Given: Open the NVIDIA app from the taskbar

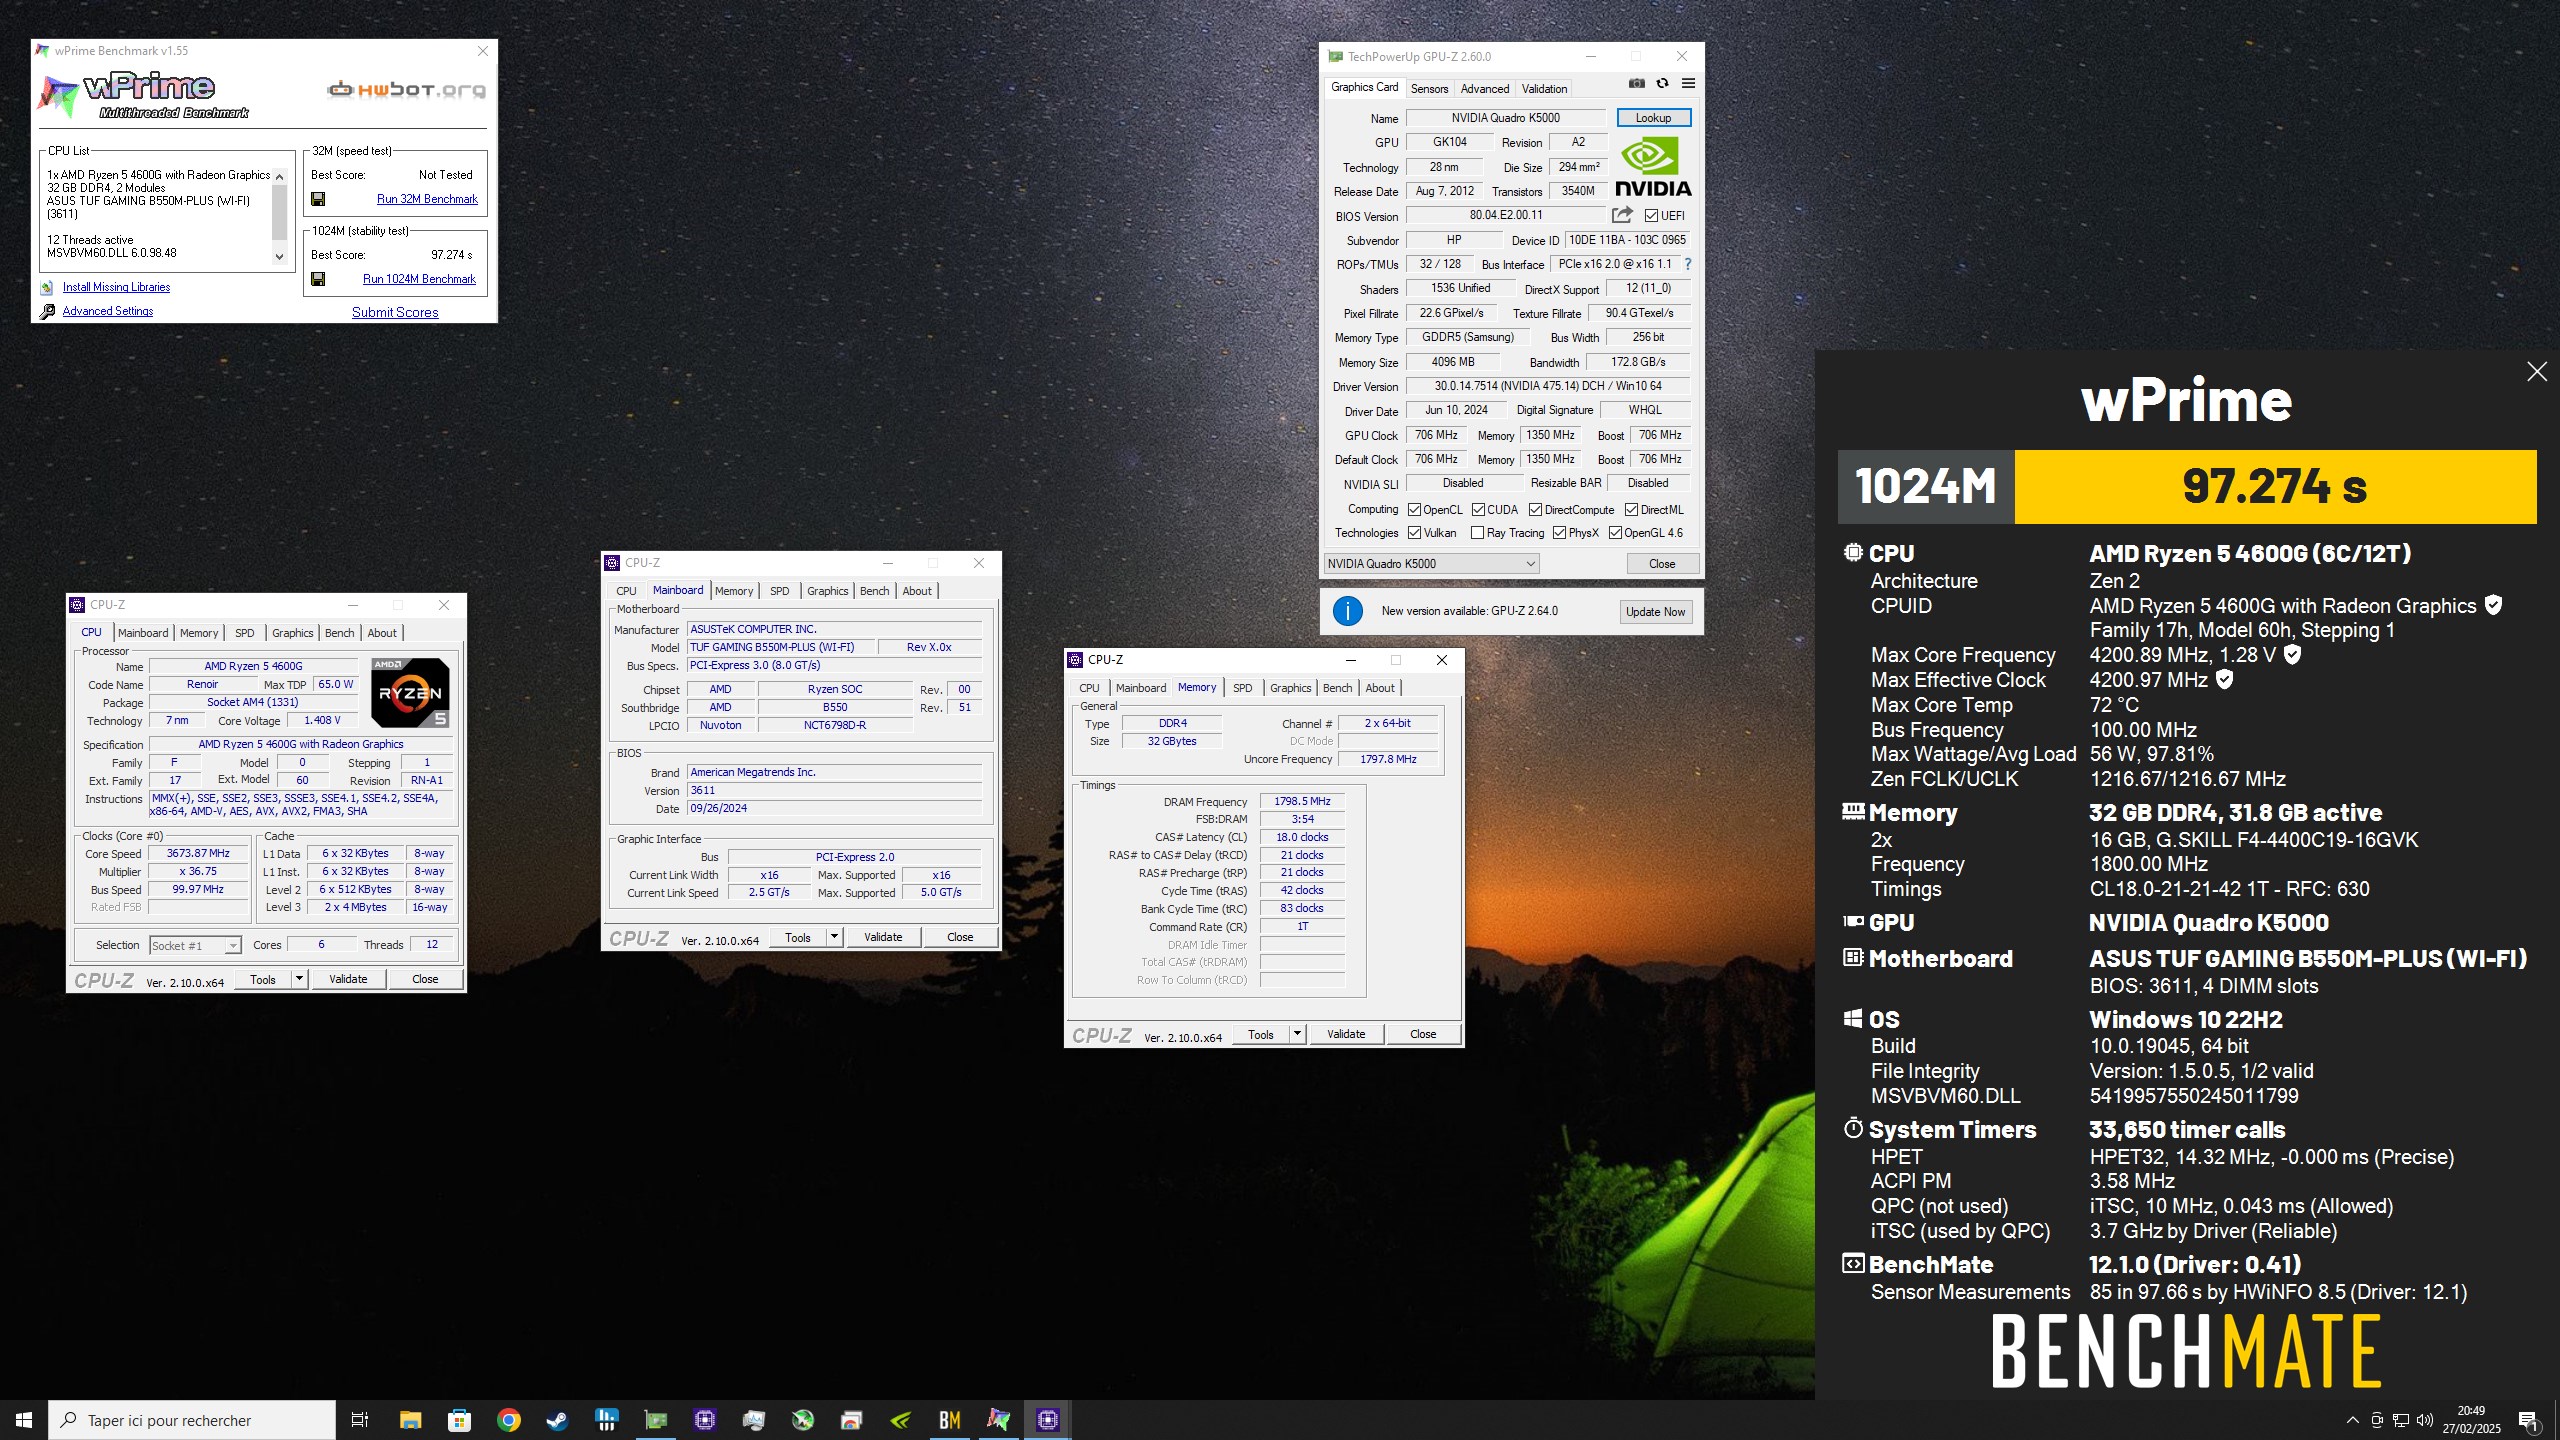Looking at the screenshot, I should [x=900, y=1420].
